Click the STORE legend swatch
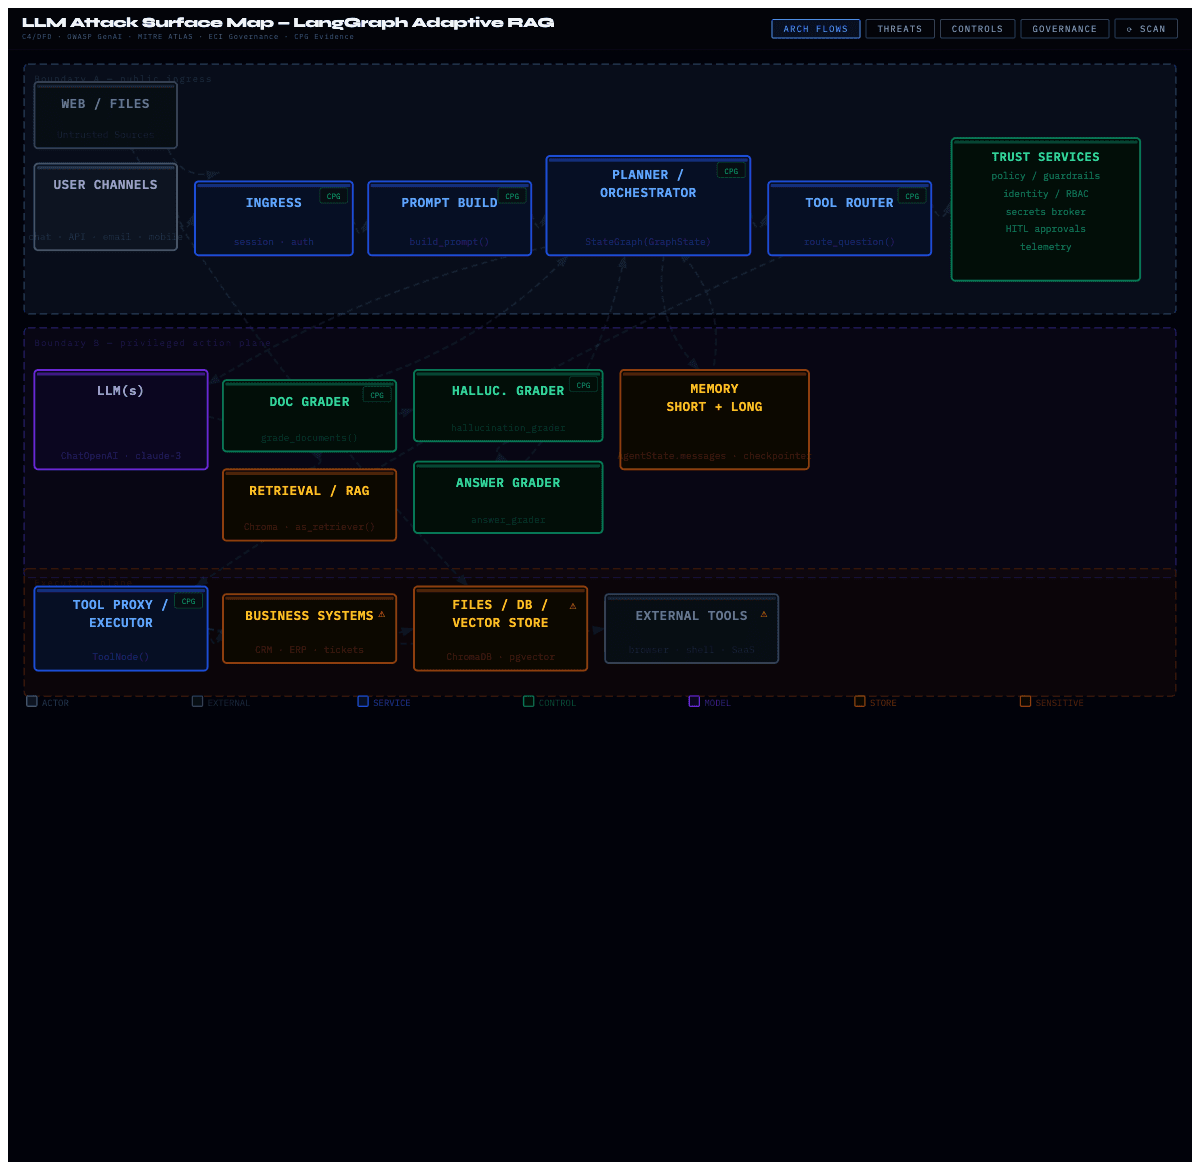 click(x=860, y=701)
